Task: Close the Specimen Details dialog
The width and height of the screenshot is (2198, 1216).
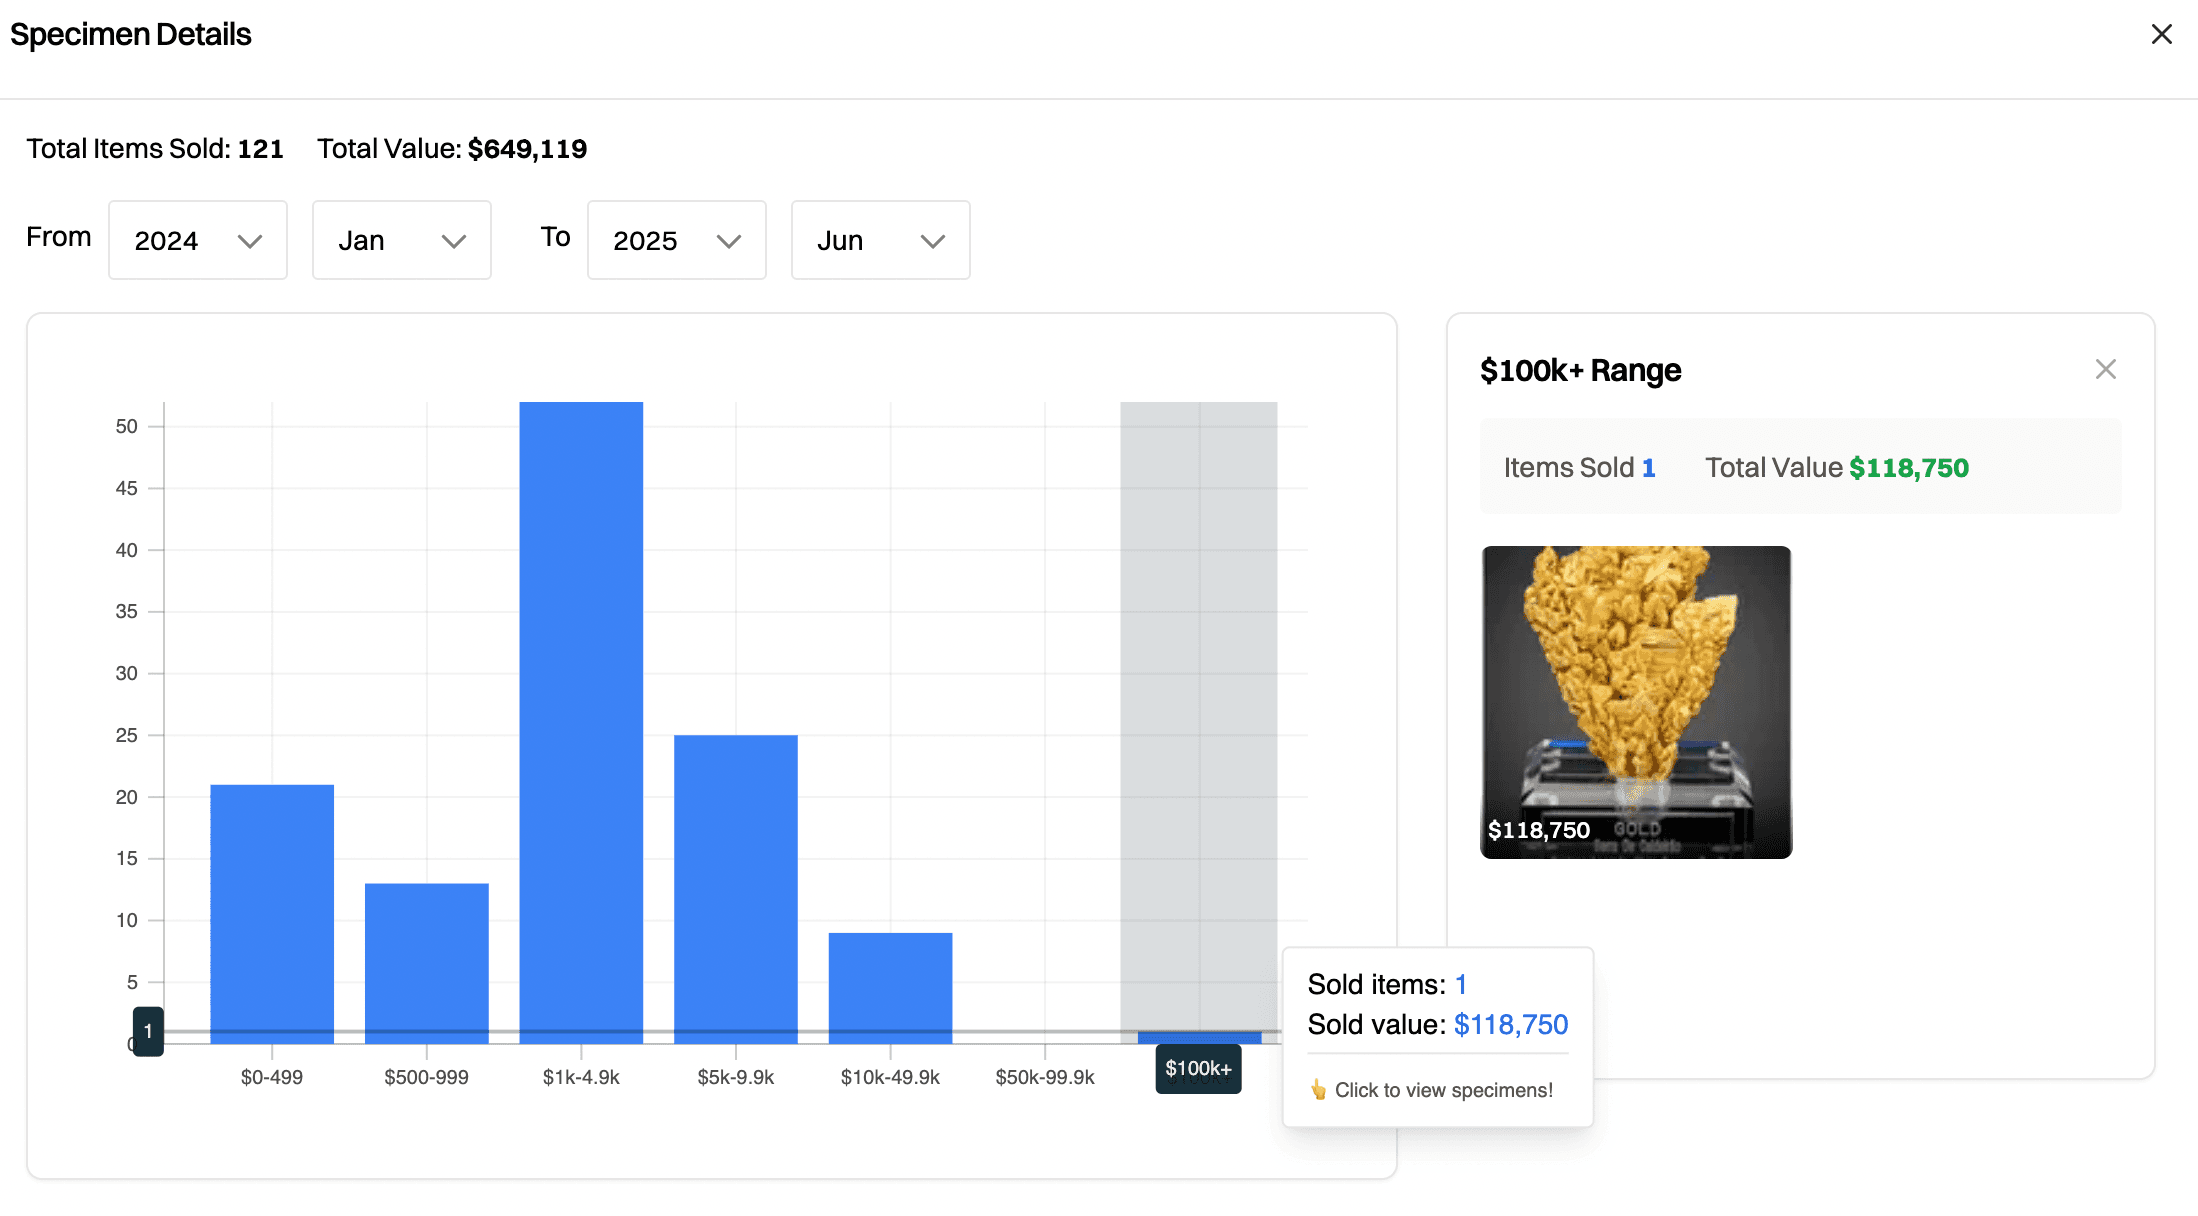Action: click(x=2161, y=34)
